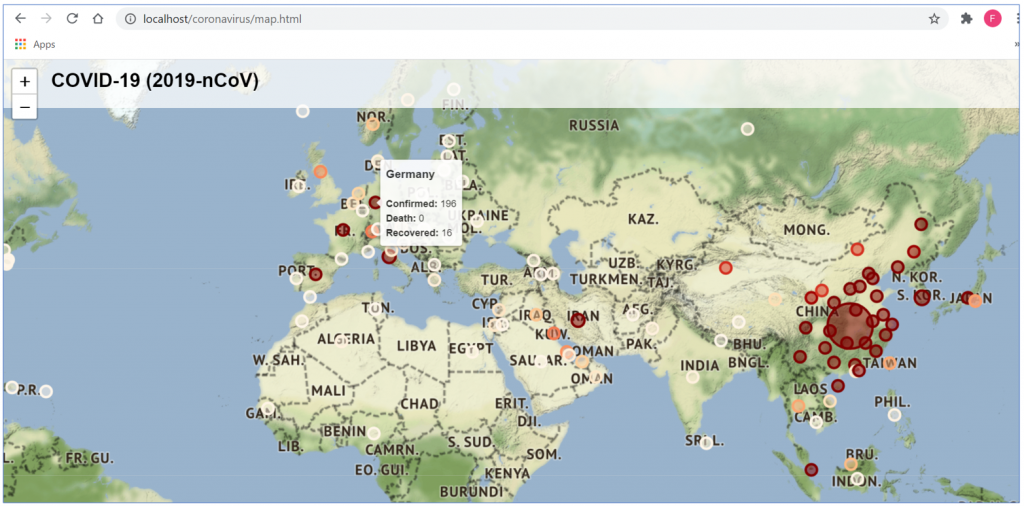This screenshot has width=1024, height=506.
Task: Go to browser home page
Action: click(97, 19)
